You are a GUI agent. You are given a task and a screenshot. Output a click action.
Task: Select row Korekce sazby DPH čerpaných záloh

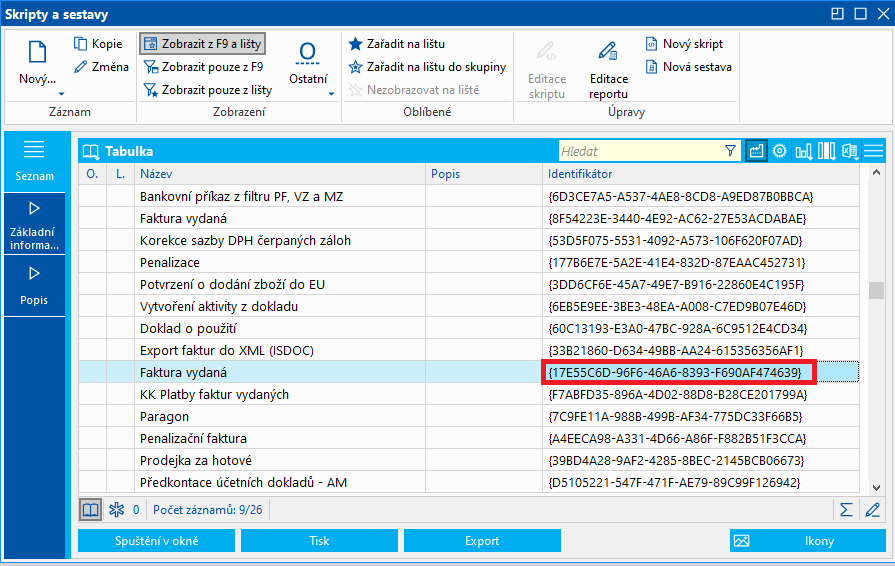(x=469, y=241)
